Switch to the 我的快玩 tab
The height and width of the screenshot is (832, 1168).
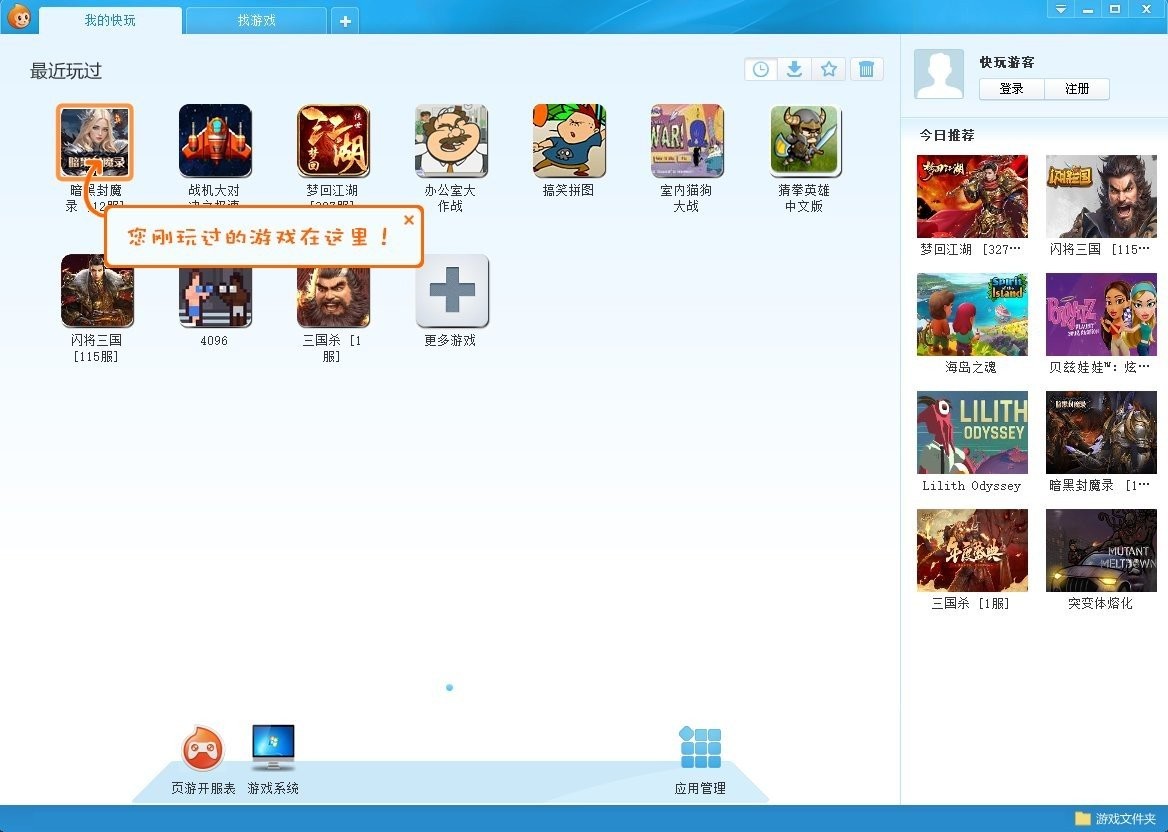pos(110,20)
